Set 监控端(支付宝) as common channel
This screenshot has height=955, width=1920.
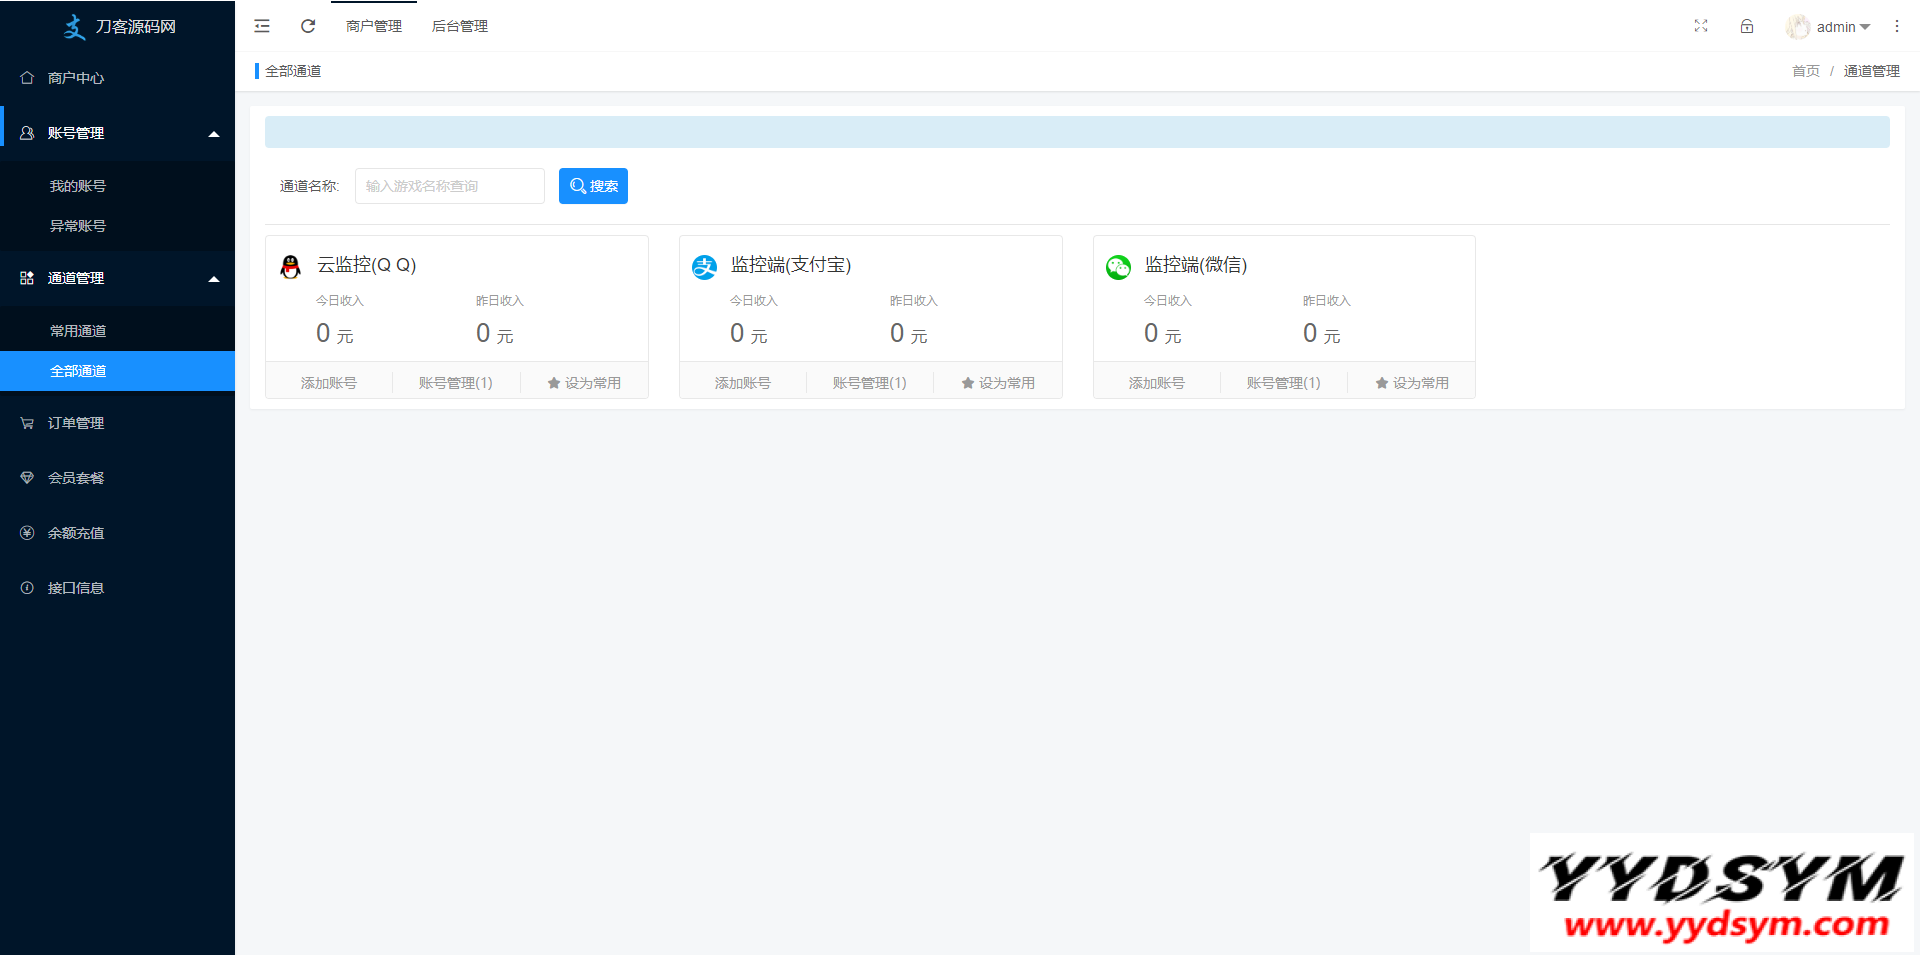[x=998, y=383]
